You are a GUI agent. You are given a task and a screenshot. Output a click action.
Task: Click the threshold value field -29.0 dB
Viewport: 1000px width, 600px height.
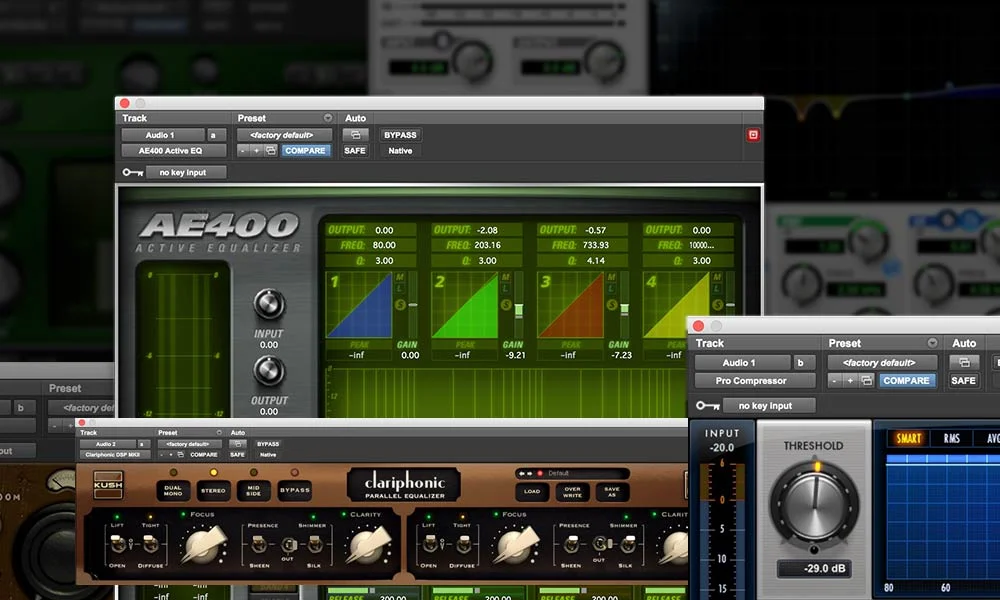814,568
